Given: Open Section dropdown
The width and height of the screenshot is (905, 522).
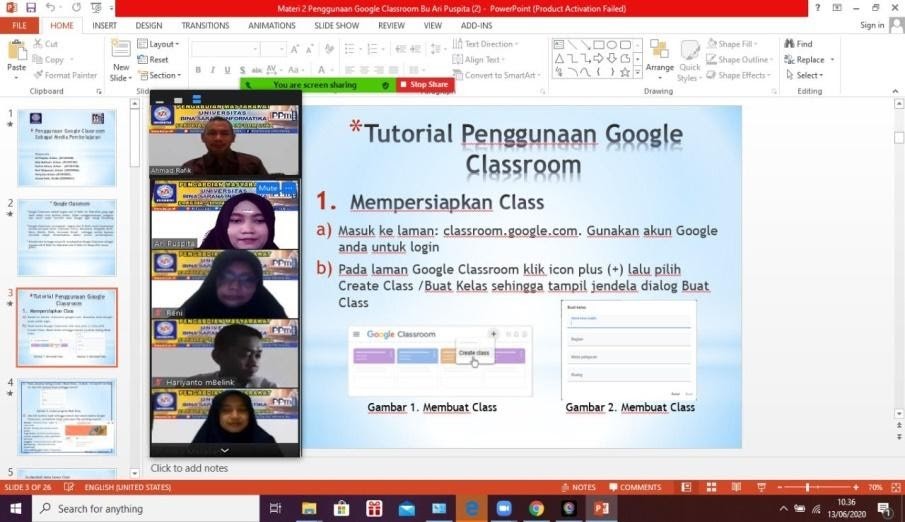Looking at the screenshot, I should click(159, 75).
